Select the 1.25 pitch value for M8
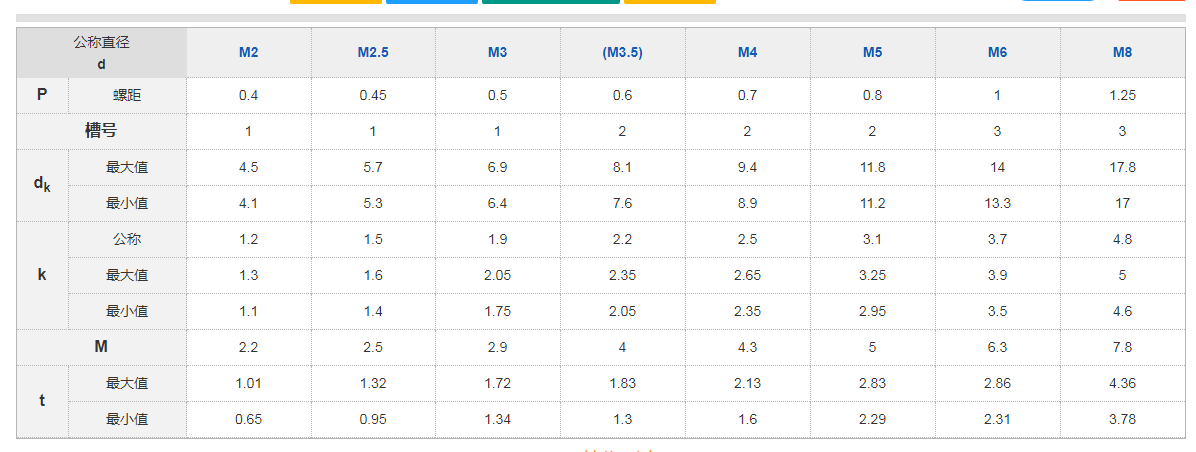Image resolution: width=1196 pixels, height=452 pixels. (x=1122, y=96)
